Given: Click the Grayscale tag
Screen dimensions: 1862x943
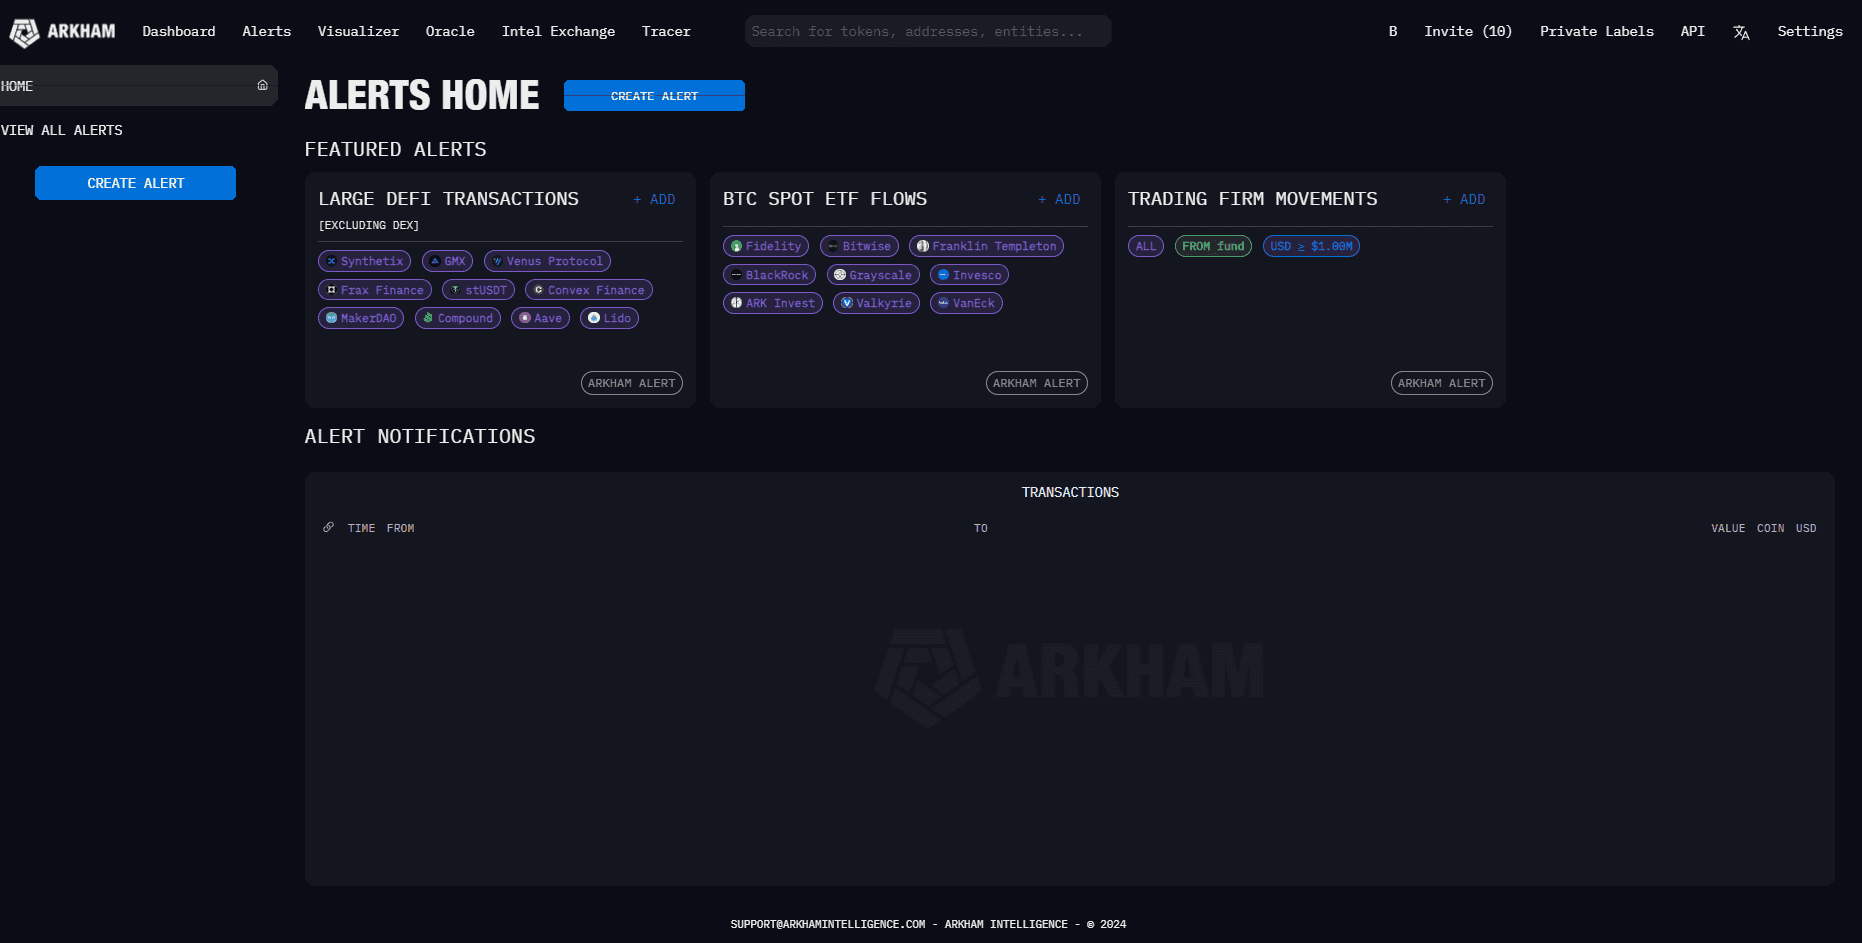Looking at the screenshot, I should point(873,275).
